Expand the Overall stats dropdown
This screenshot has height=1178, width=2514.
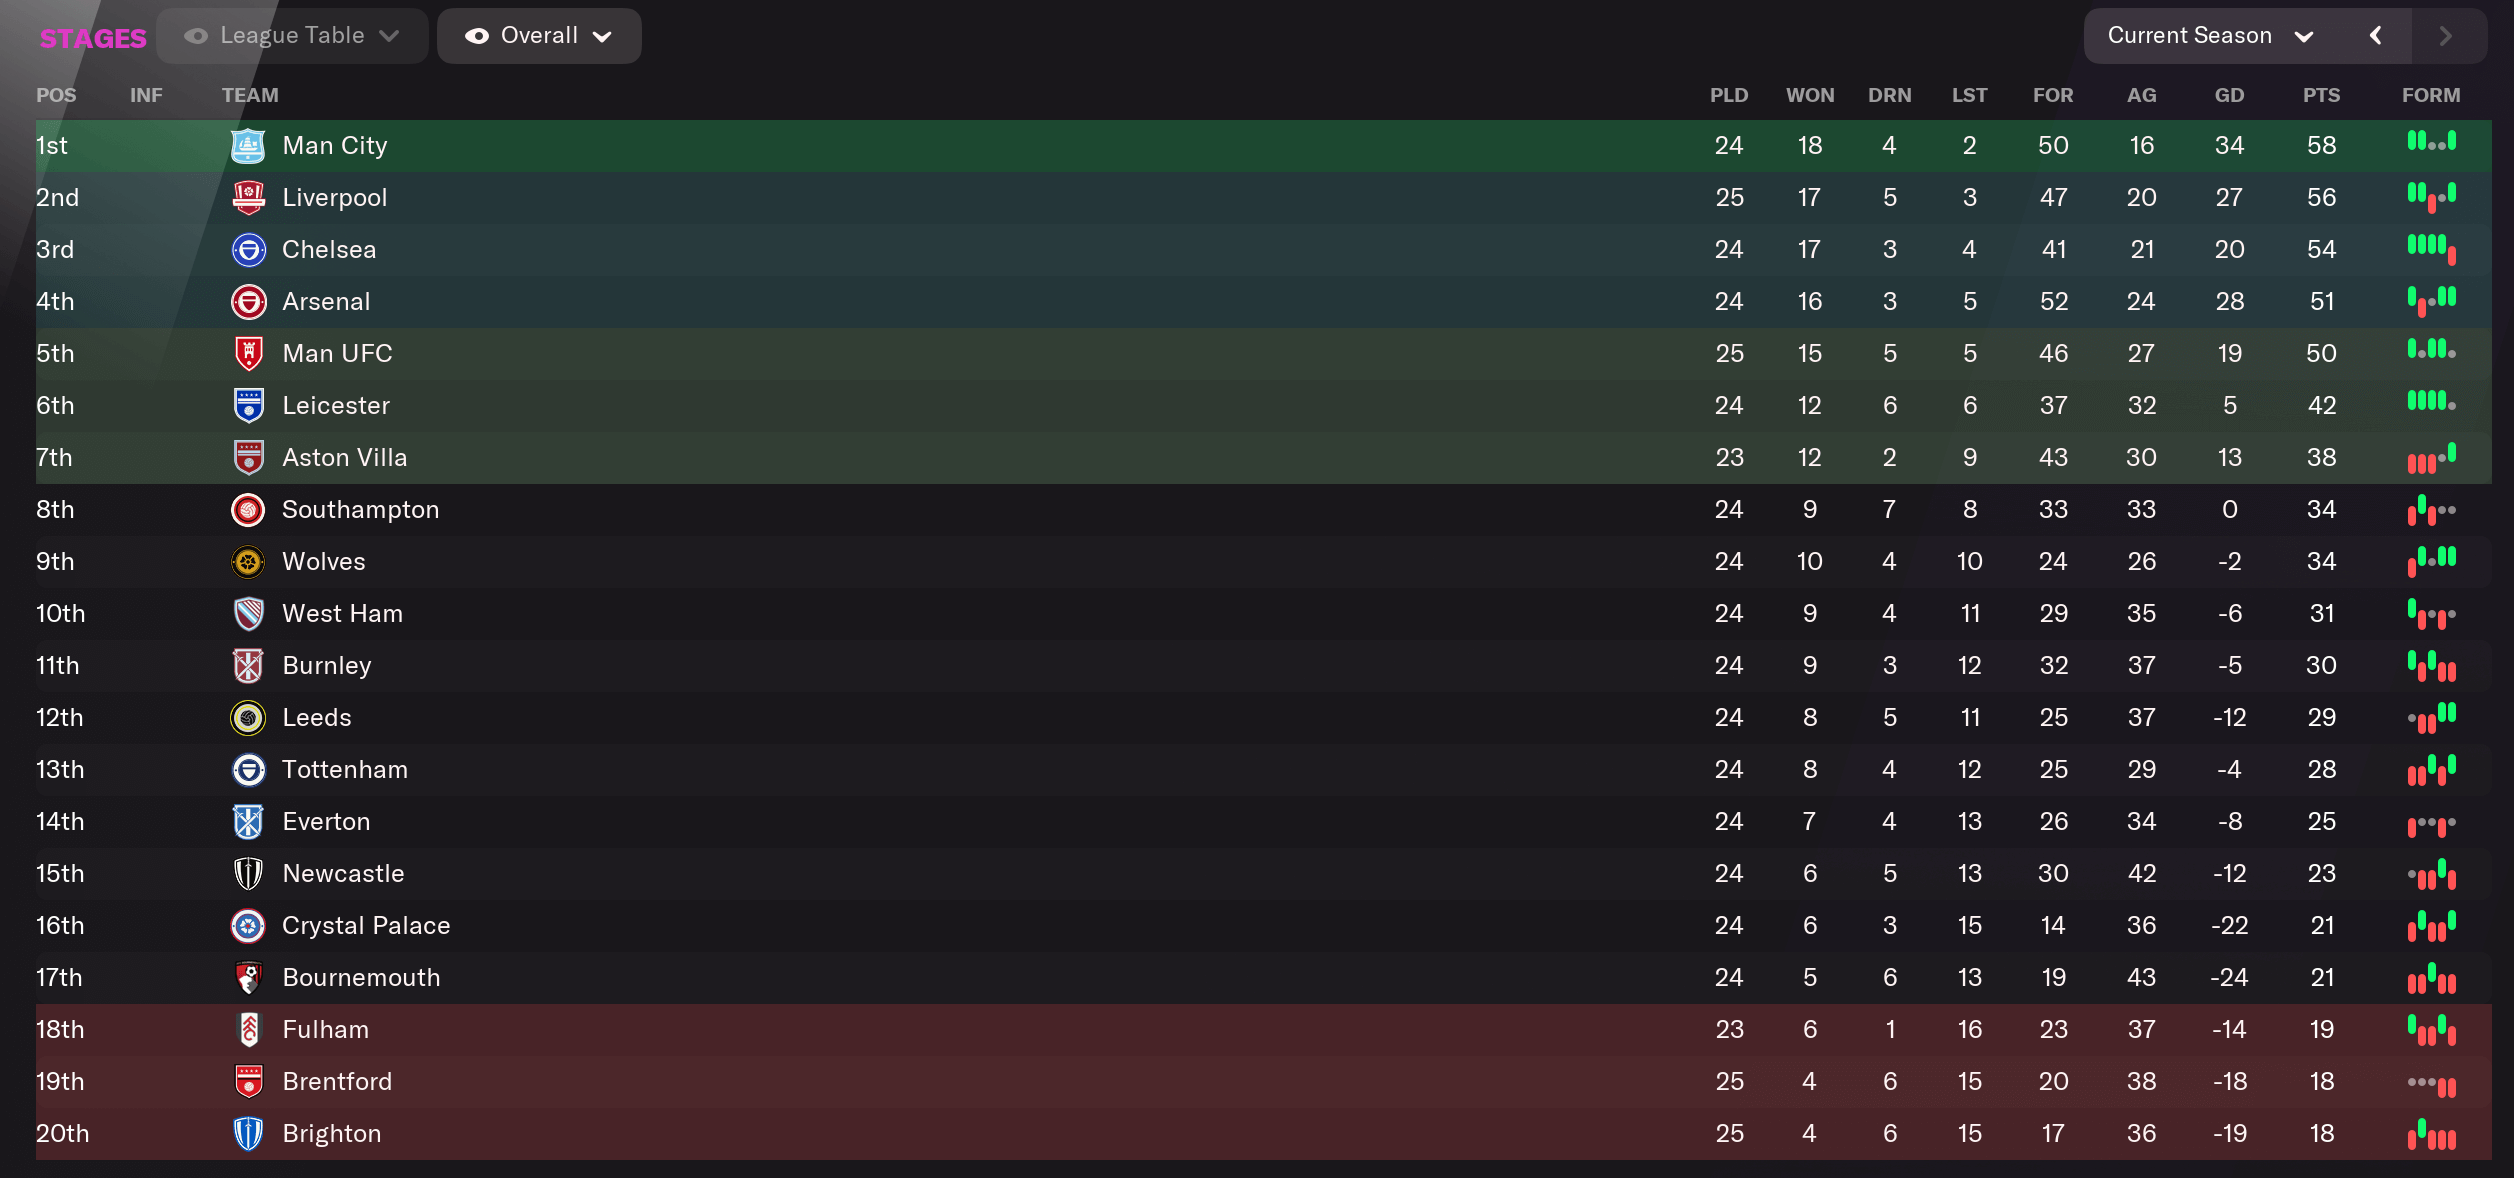click(x=538, y=35)
